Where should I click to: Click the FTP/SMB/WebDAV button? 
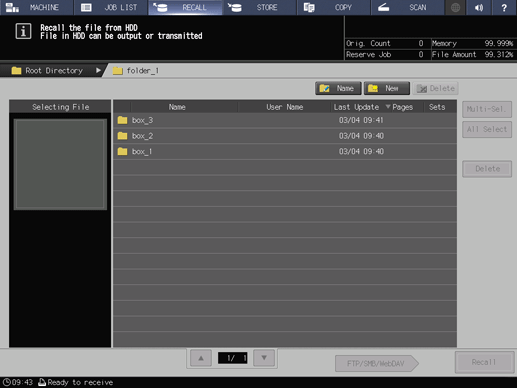point(376,363)
